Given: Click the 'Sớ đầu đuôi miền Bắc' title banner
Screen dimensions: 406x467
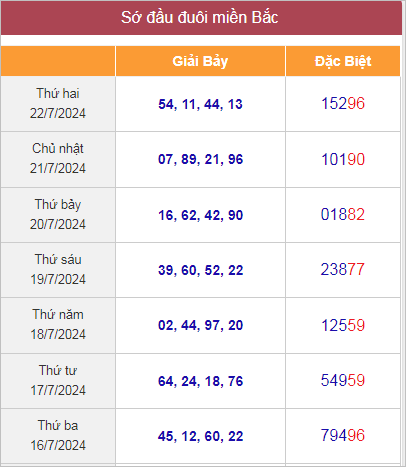Looking at the screenshot, I should tap(201, 18).
